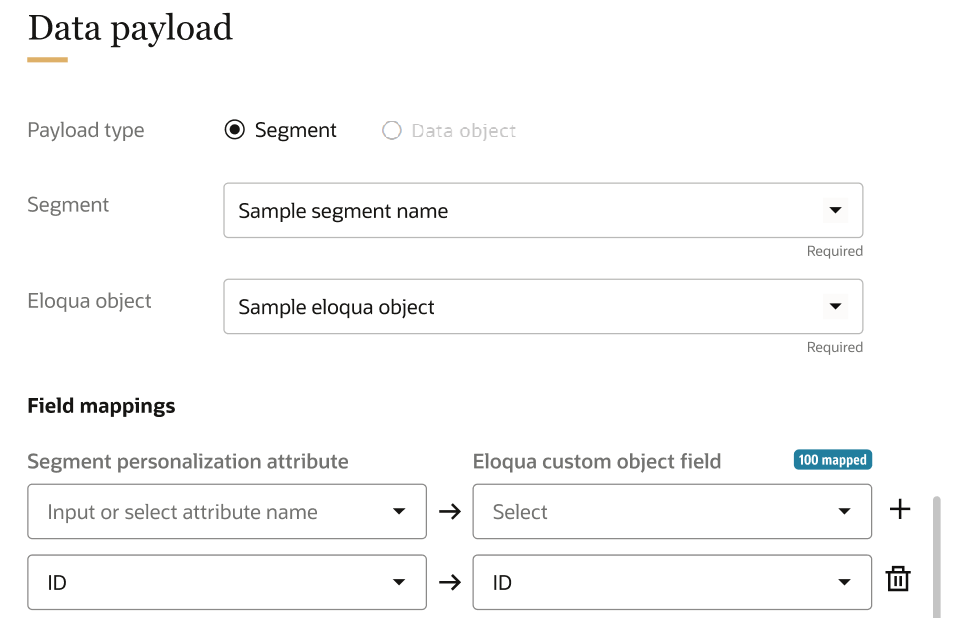Click the Sample segment name field

point(500,211)
